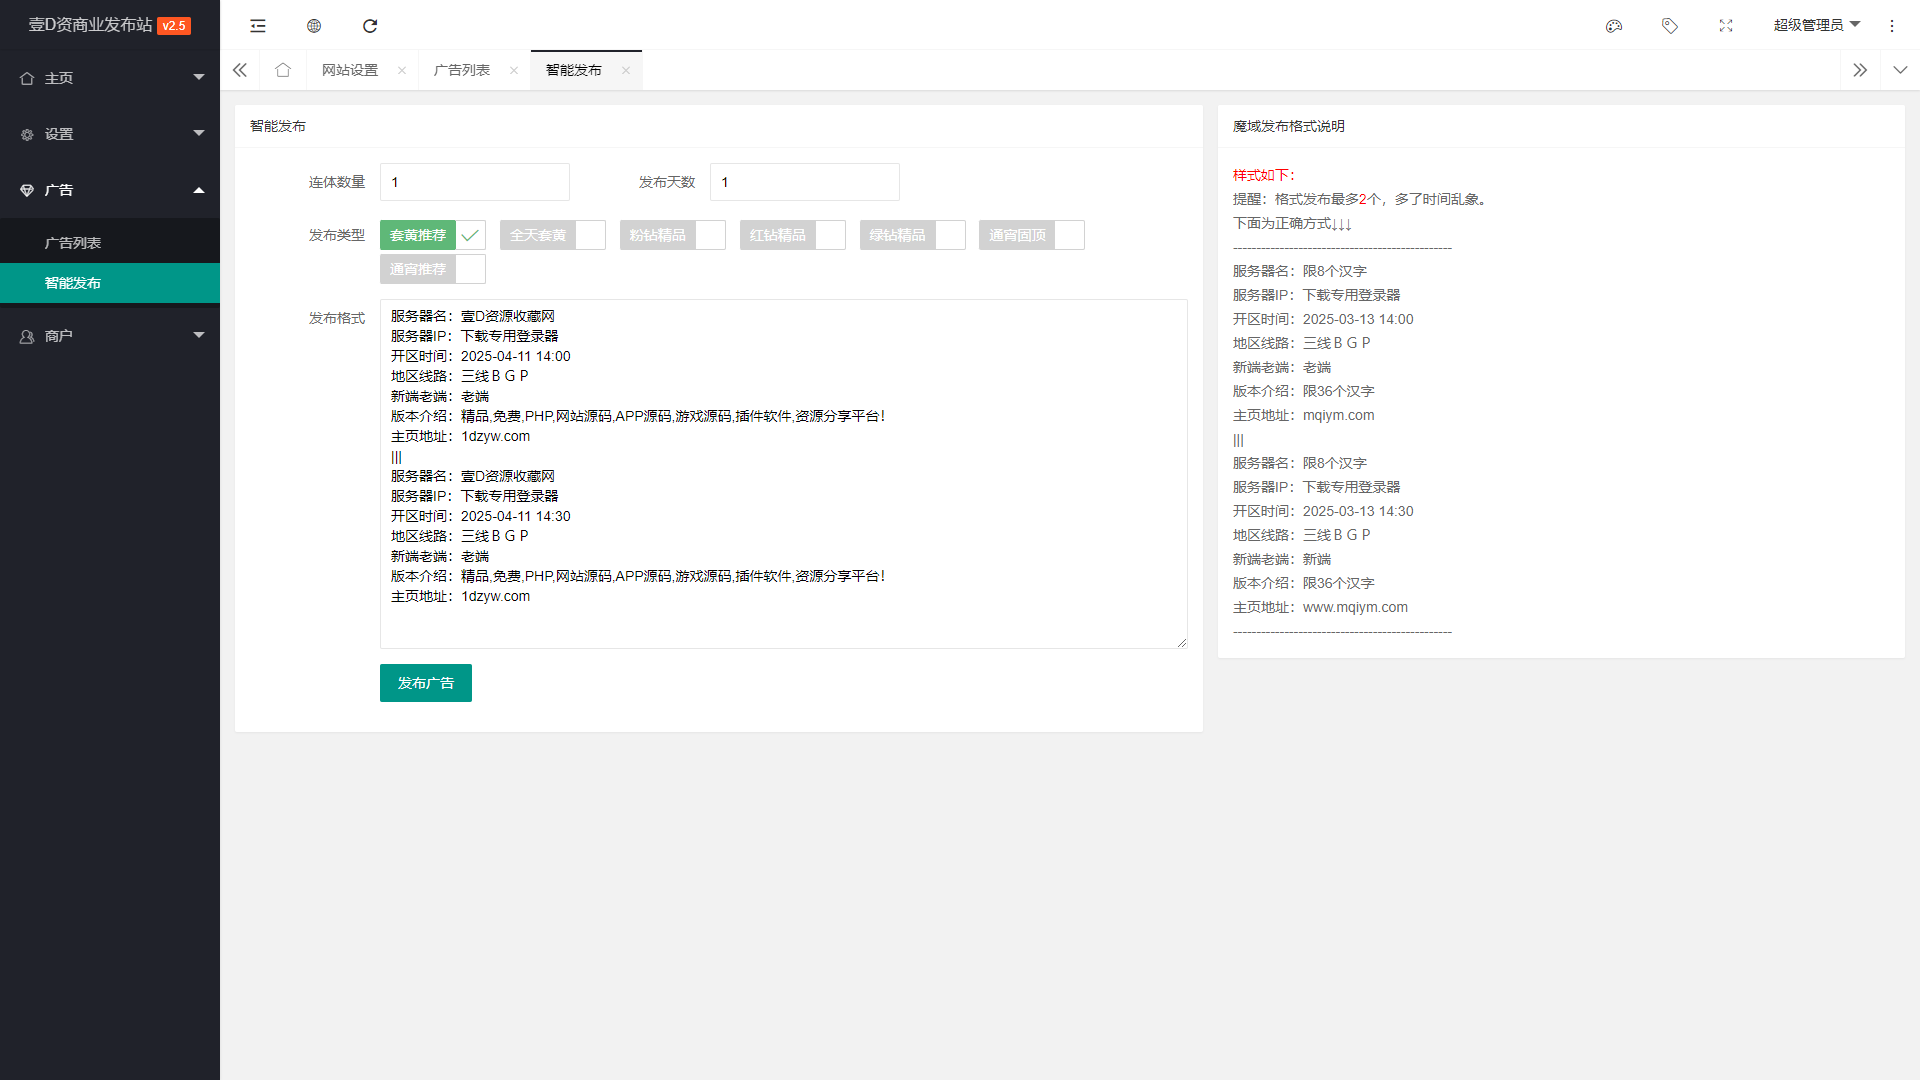Click the tag icon in the header

tap(1669, 25)
